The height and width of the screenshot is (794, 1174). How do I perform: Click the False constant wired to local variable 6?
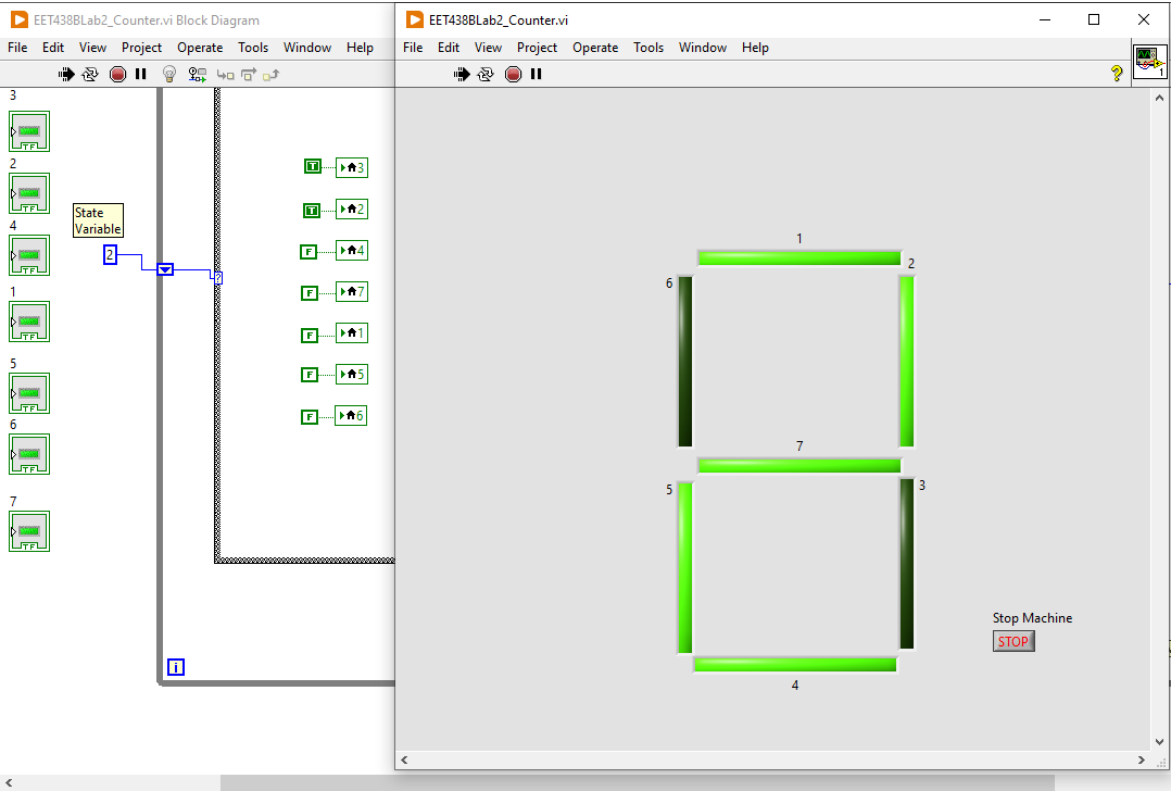point(308,415)
